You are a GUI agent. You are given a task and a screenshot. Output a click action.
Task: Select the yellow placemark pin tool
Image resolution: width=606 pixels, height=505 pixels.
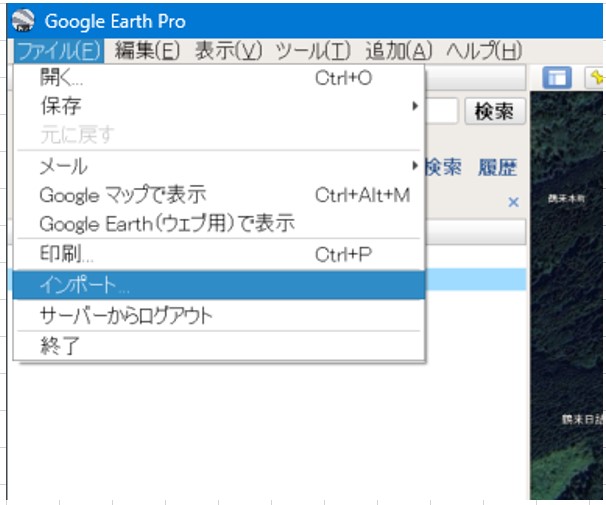click(x=596, y=78)
